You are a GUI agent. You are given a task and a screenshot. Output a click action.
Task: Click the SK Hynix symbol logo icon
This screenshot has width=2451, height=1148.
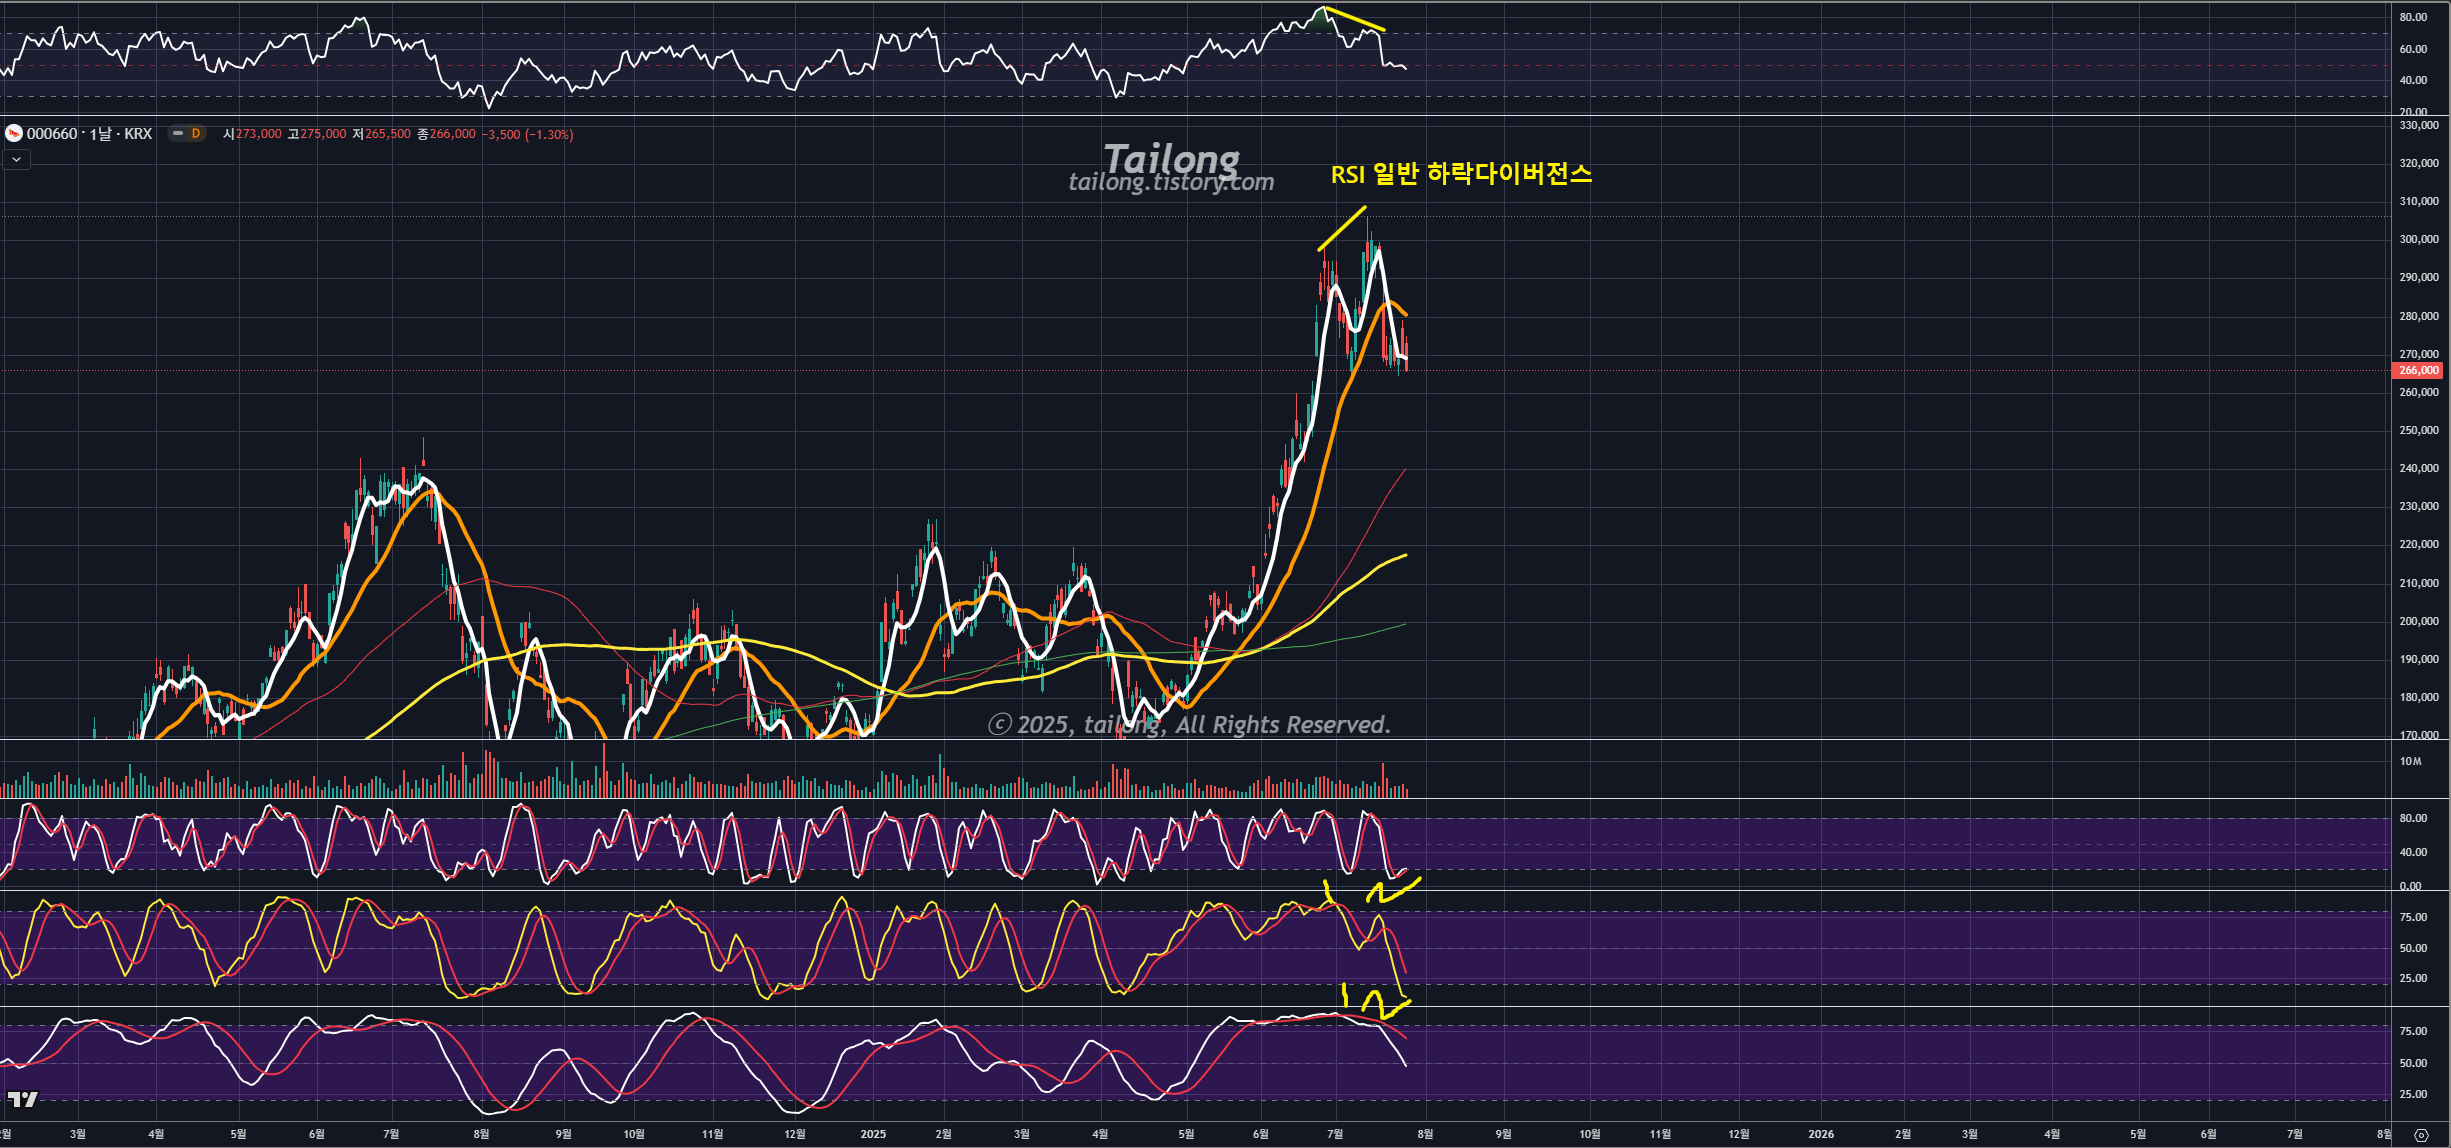(14, 134)
